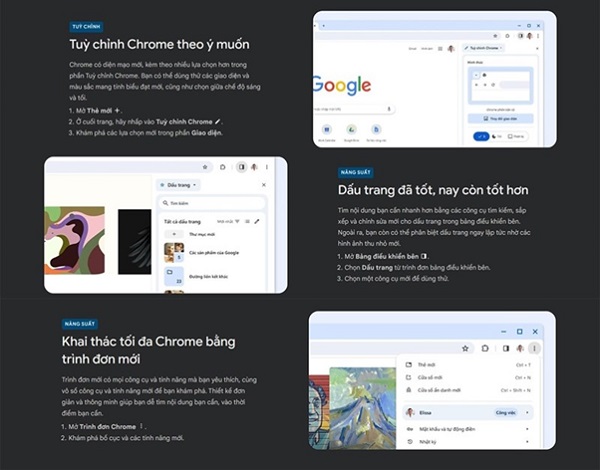The height and width of the screenshot is (470, 600).
Task: Click the Tìm kiếm bookmarks search field
Action: (x=212, y=203)
